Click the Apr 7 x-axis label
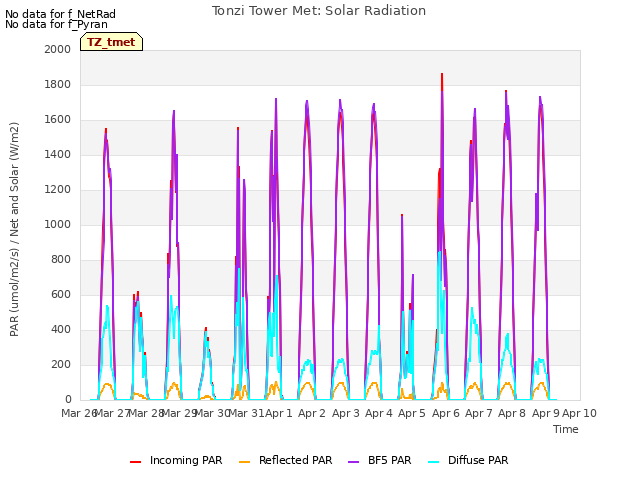640x480 pixels. coord(479,413)
